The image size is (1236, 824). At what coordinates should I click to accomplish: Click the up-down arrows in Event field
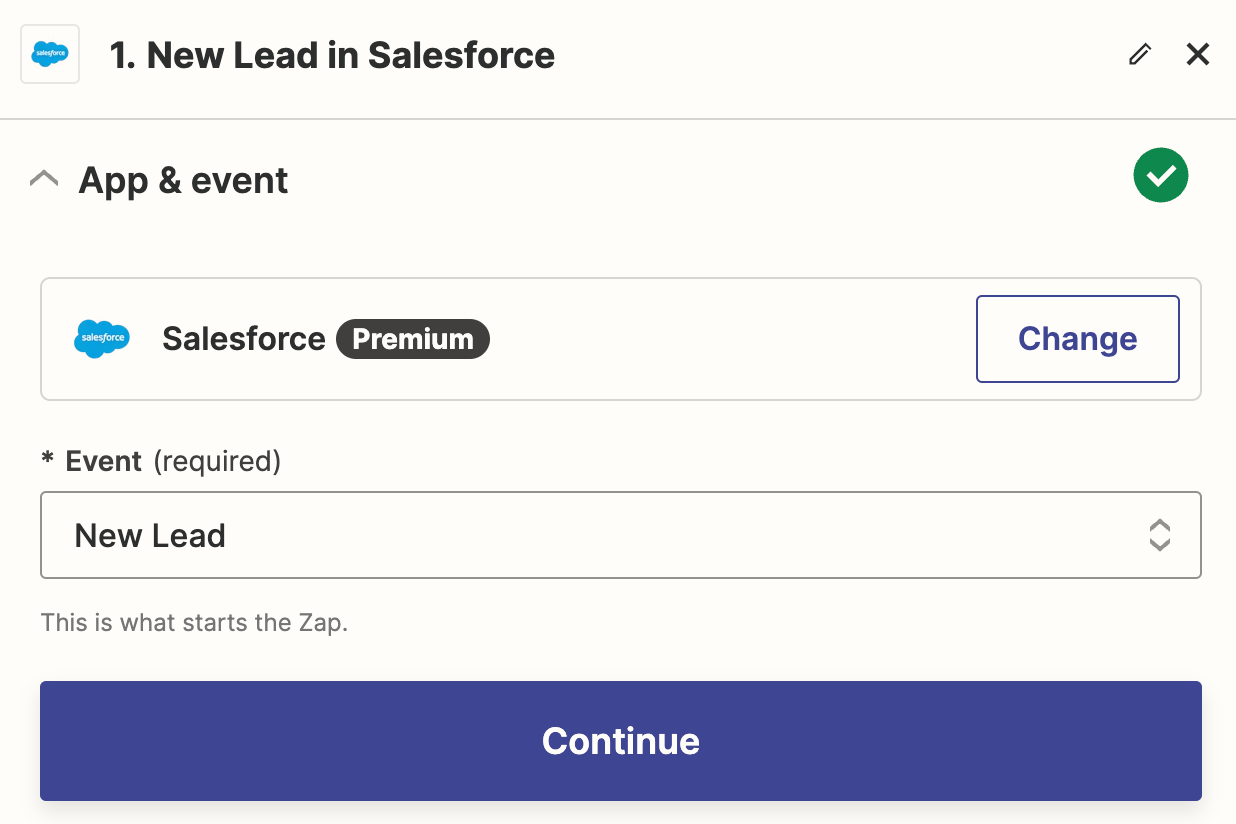1159,535
